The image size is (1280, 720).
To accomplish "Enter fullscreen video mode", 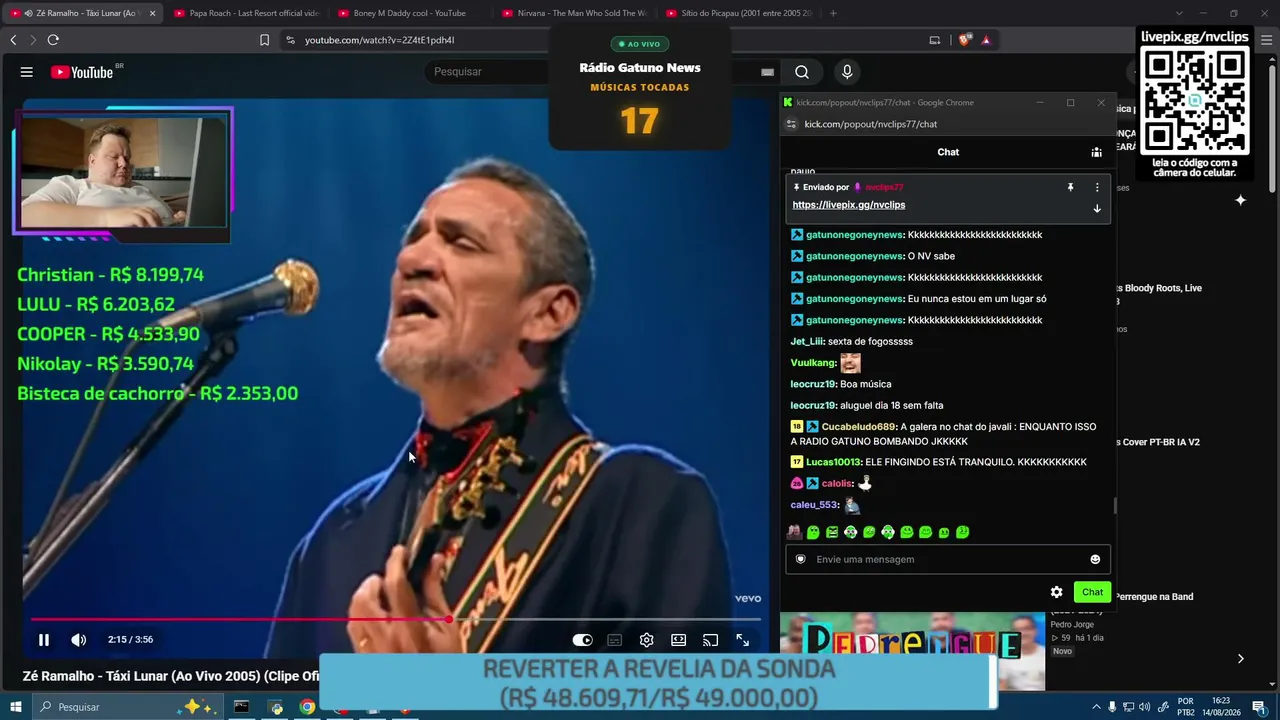I will click(743, 640).
